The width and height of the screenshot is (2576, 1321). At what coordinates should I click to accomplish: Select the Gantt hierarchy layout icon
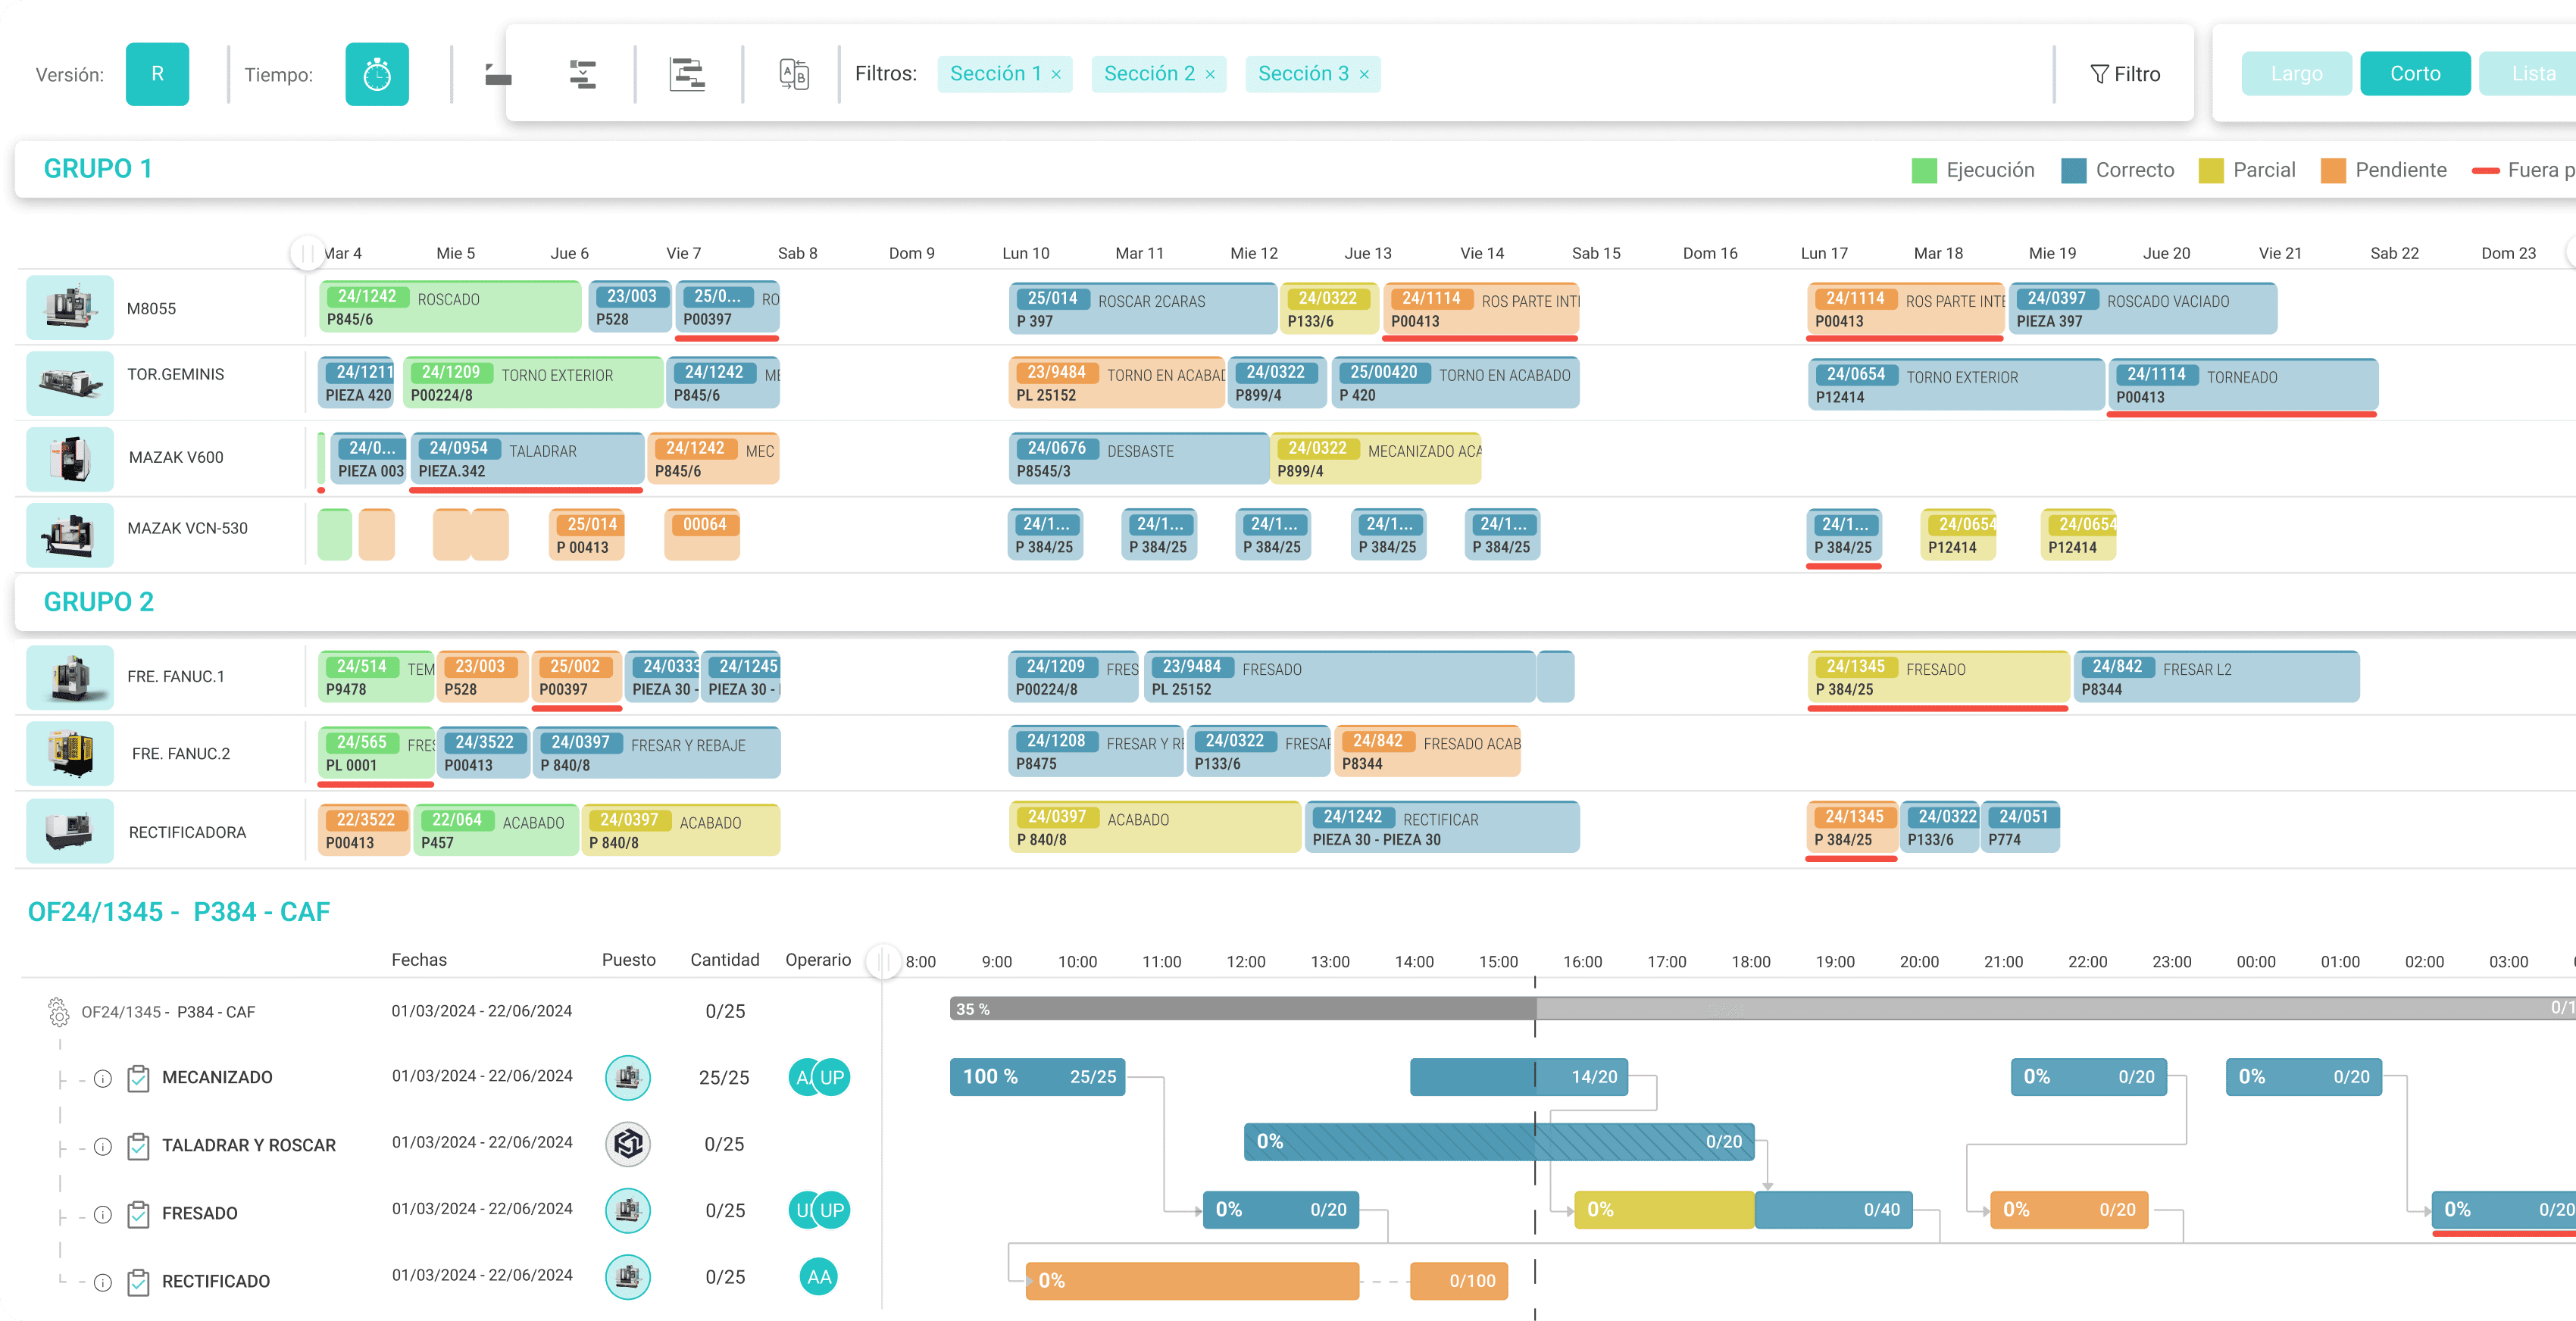(687, 74)
